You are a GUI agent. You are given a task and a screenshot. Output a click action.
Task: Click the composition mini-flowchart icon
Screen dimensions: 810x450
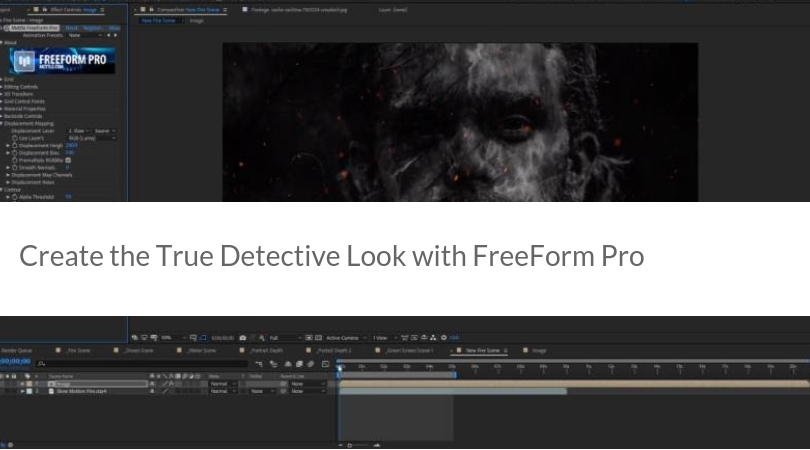(x=259, y=364)
